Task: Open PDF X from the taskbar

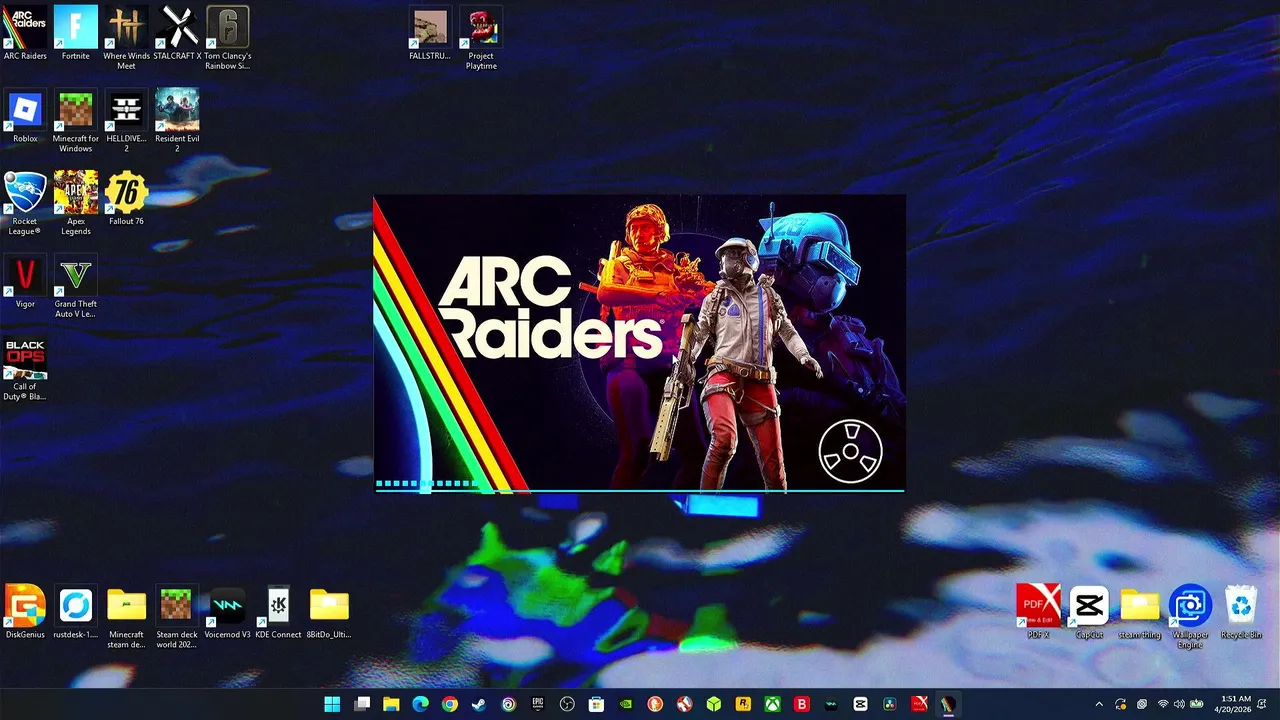Action: pos(919,704)
